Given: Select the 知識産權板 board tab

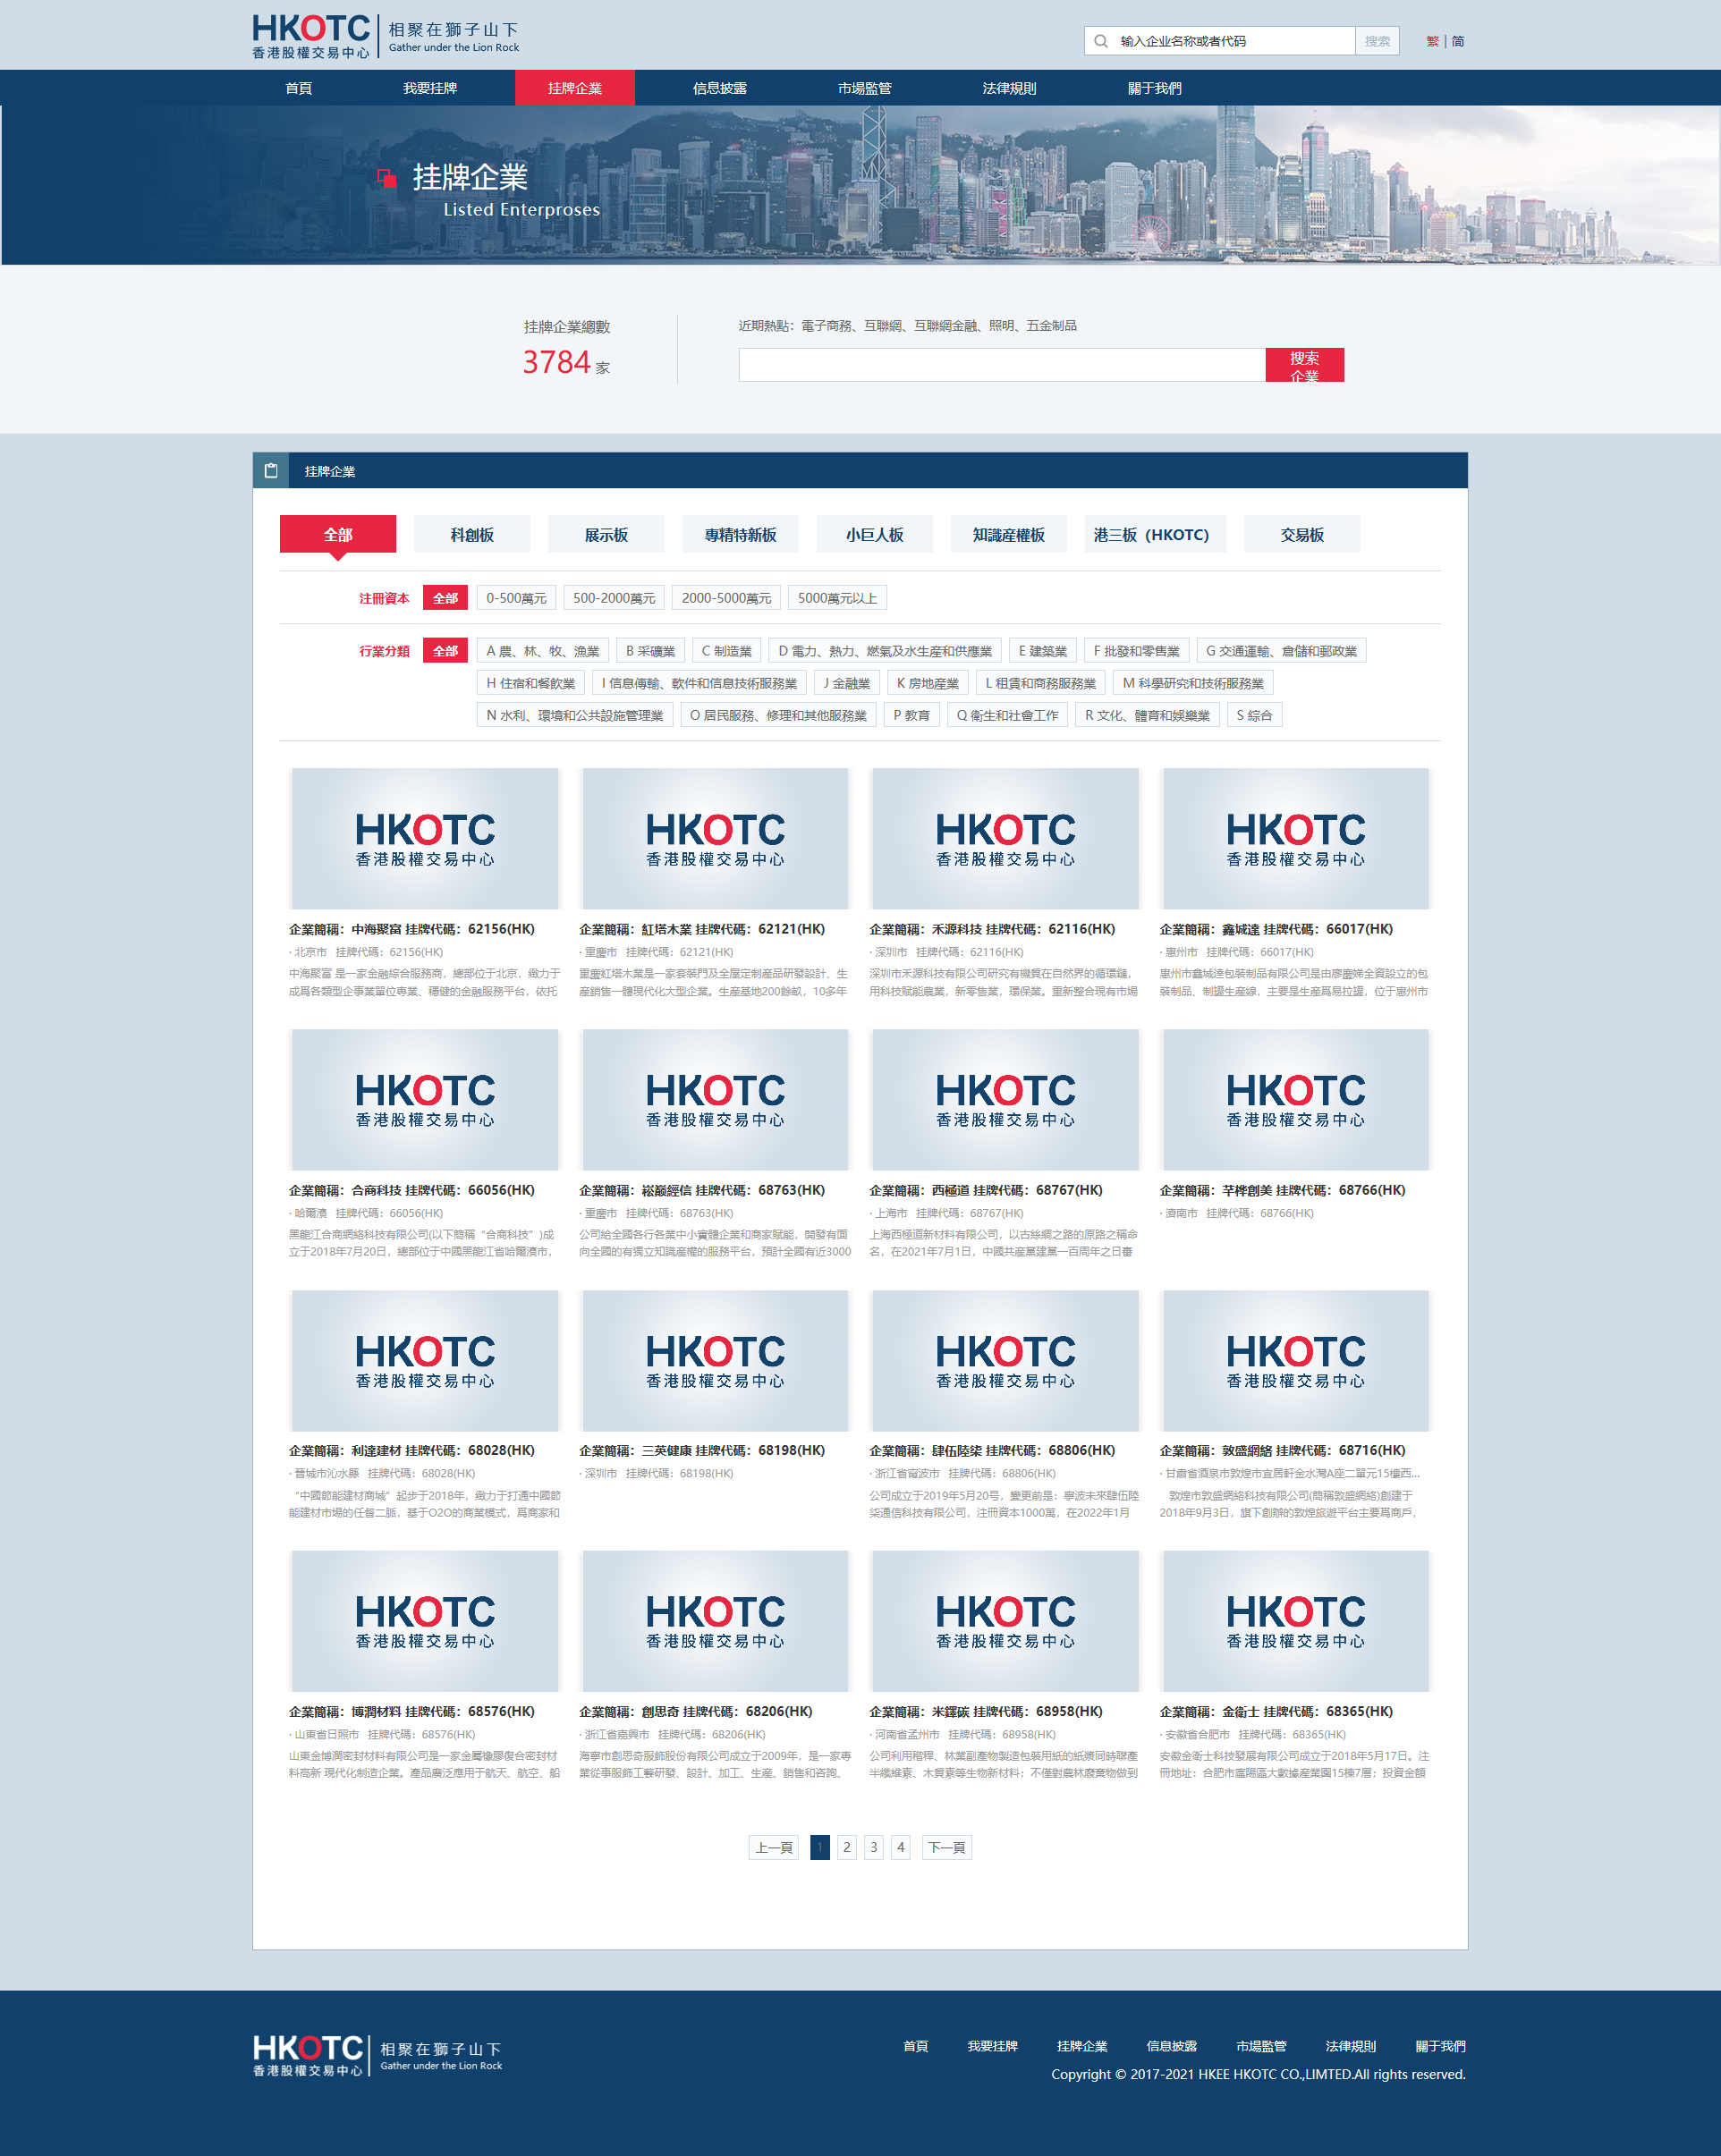Looking at the screenshot, I should (x=1009, y=534).
